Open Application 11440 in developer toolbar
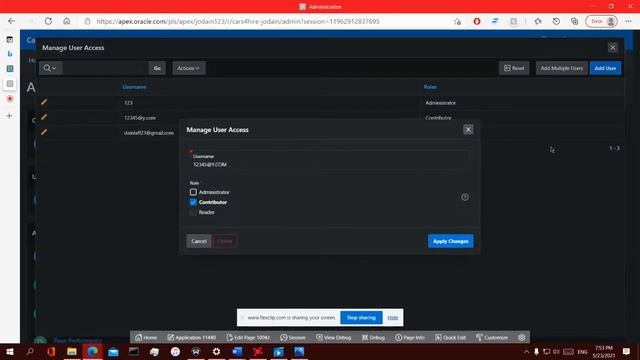 192,338
